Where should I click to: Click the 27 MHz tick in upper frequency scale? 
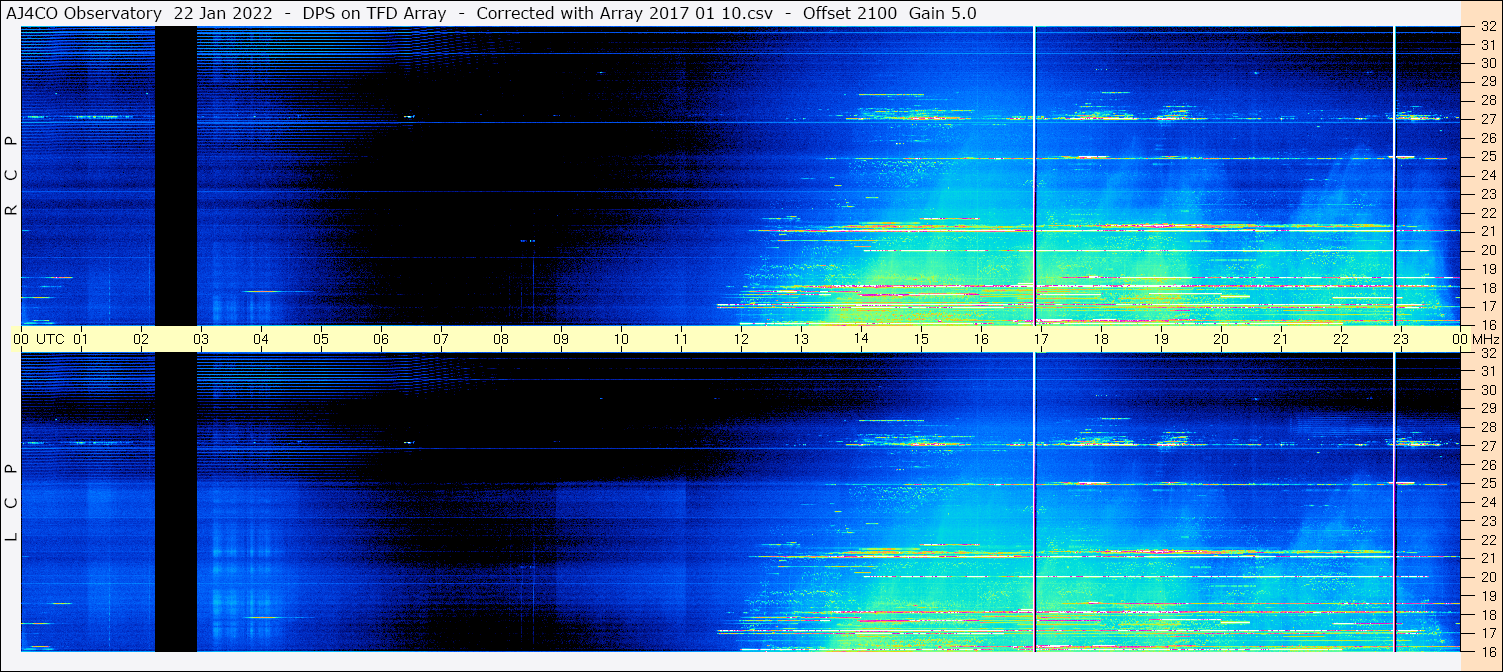1487,118
